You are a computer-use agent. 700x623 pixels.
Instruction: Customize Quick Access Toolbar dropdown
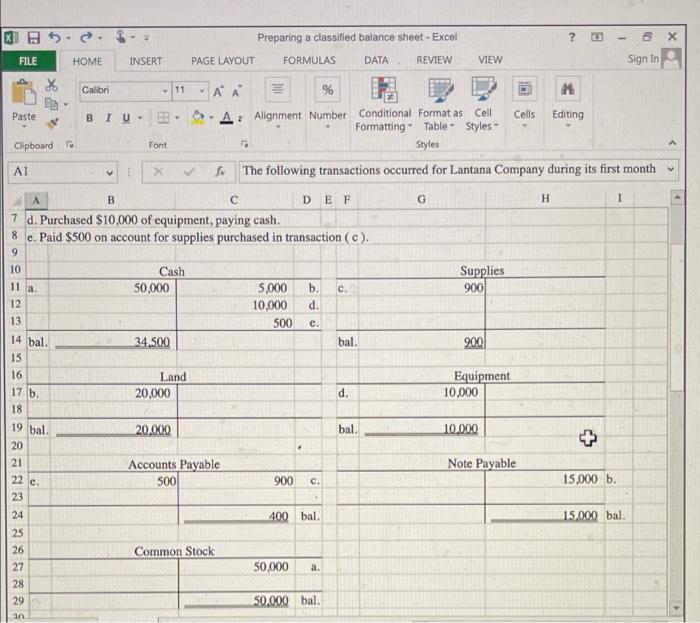[x=146, y=38]
